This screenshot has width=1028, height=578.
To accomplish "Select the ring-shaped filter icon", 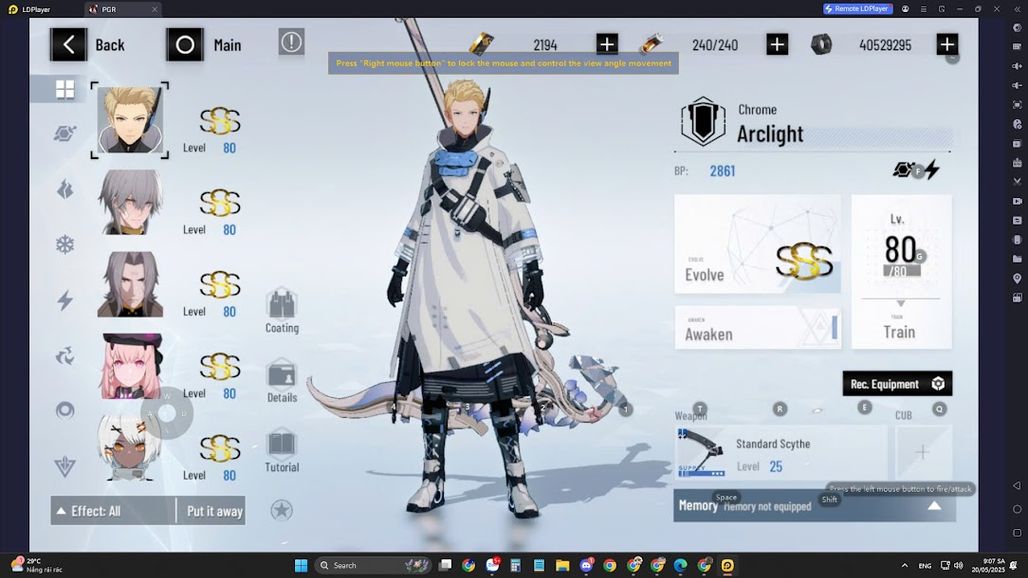I will [65, 411].
